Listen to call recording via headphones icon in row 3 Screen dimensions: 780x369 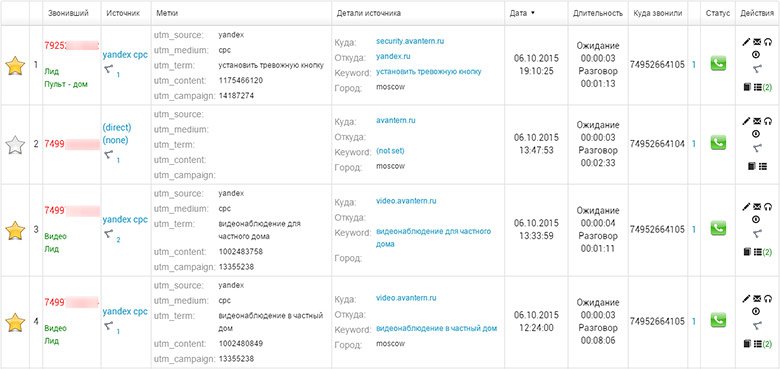768,206
